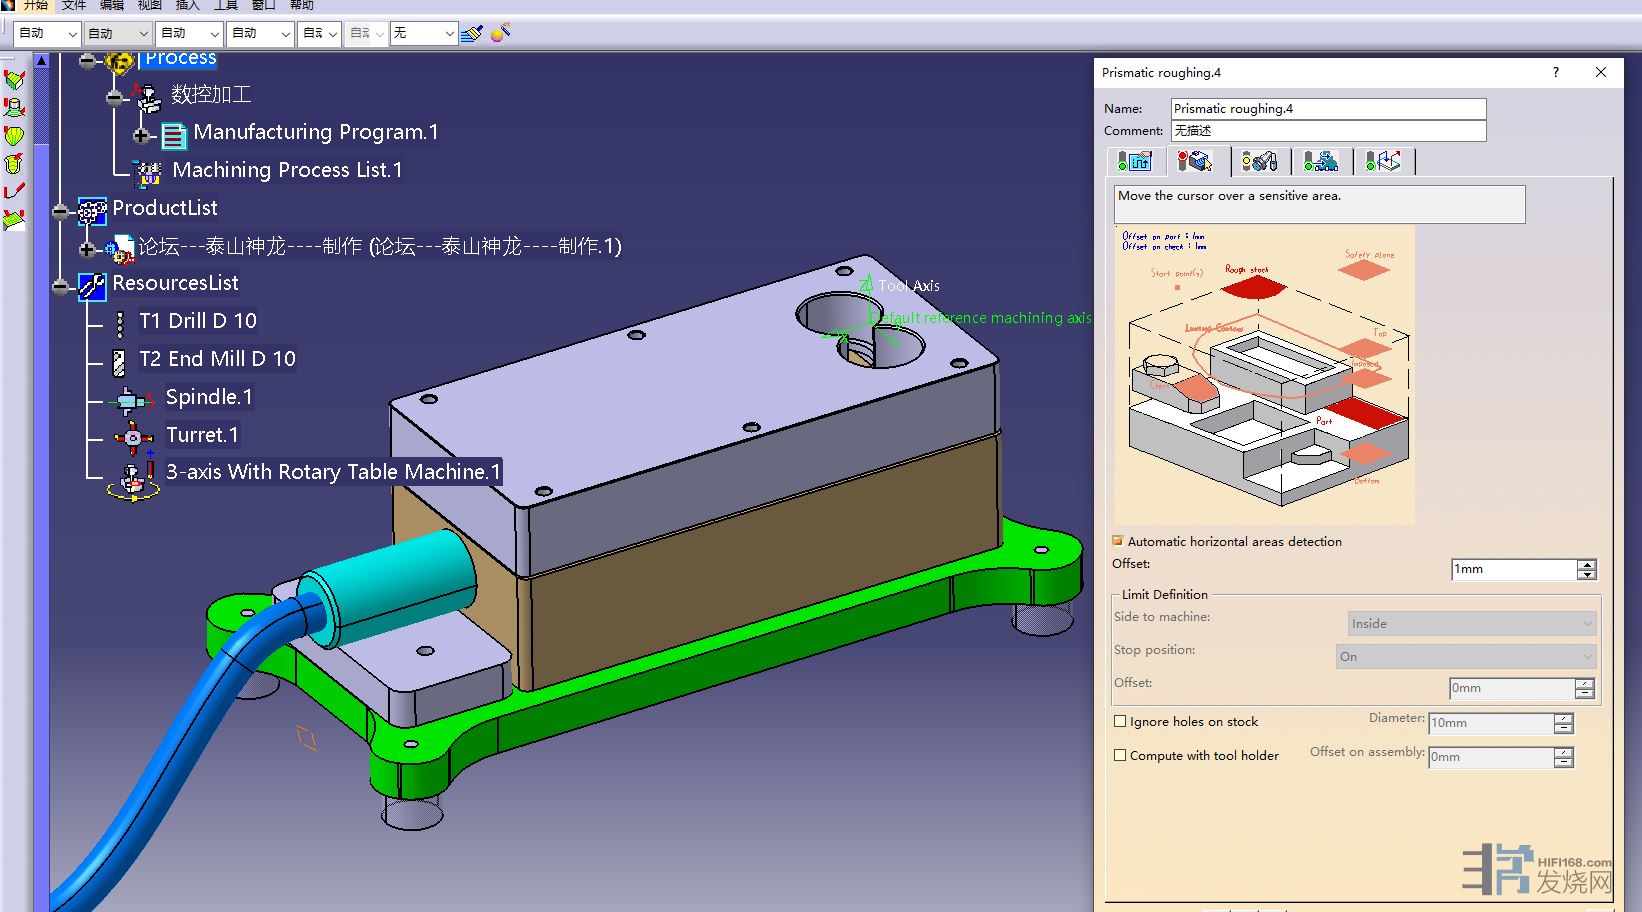Open the feeds and speeds tab
Viewport: 1642px width, 912px height.
click(x=1321, y=161)
